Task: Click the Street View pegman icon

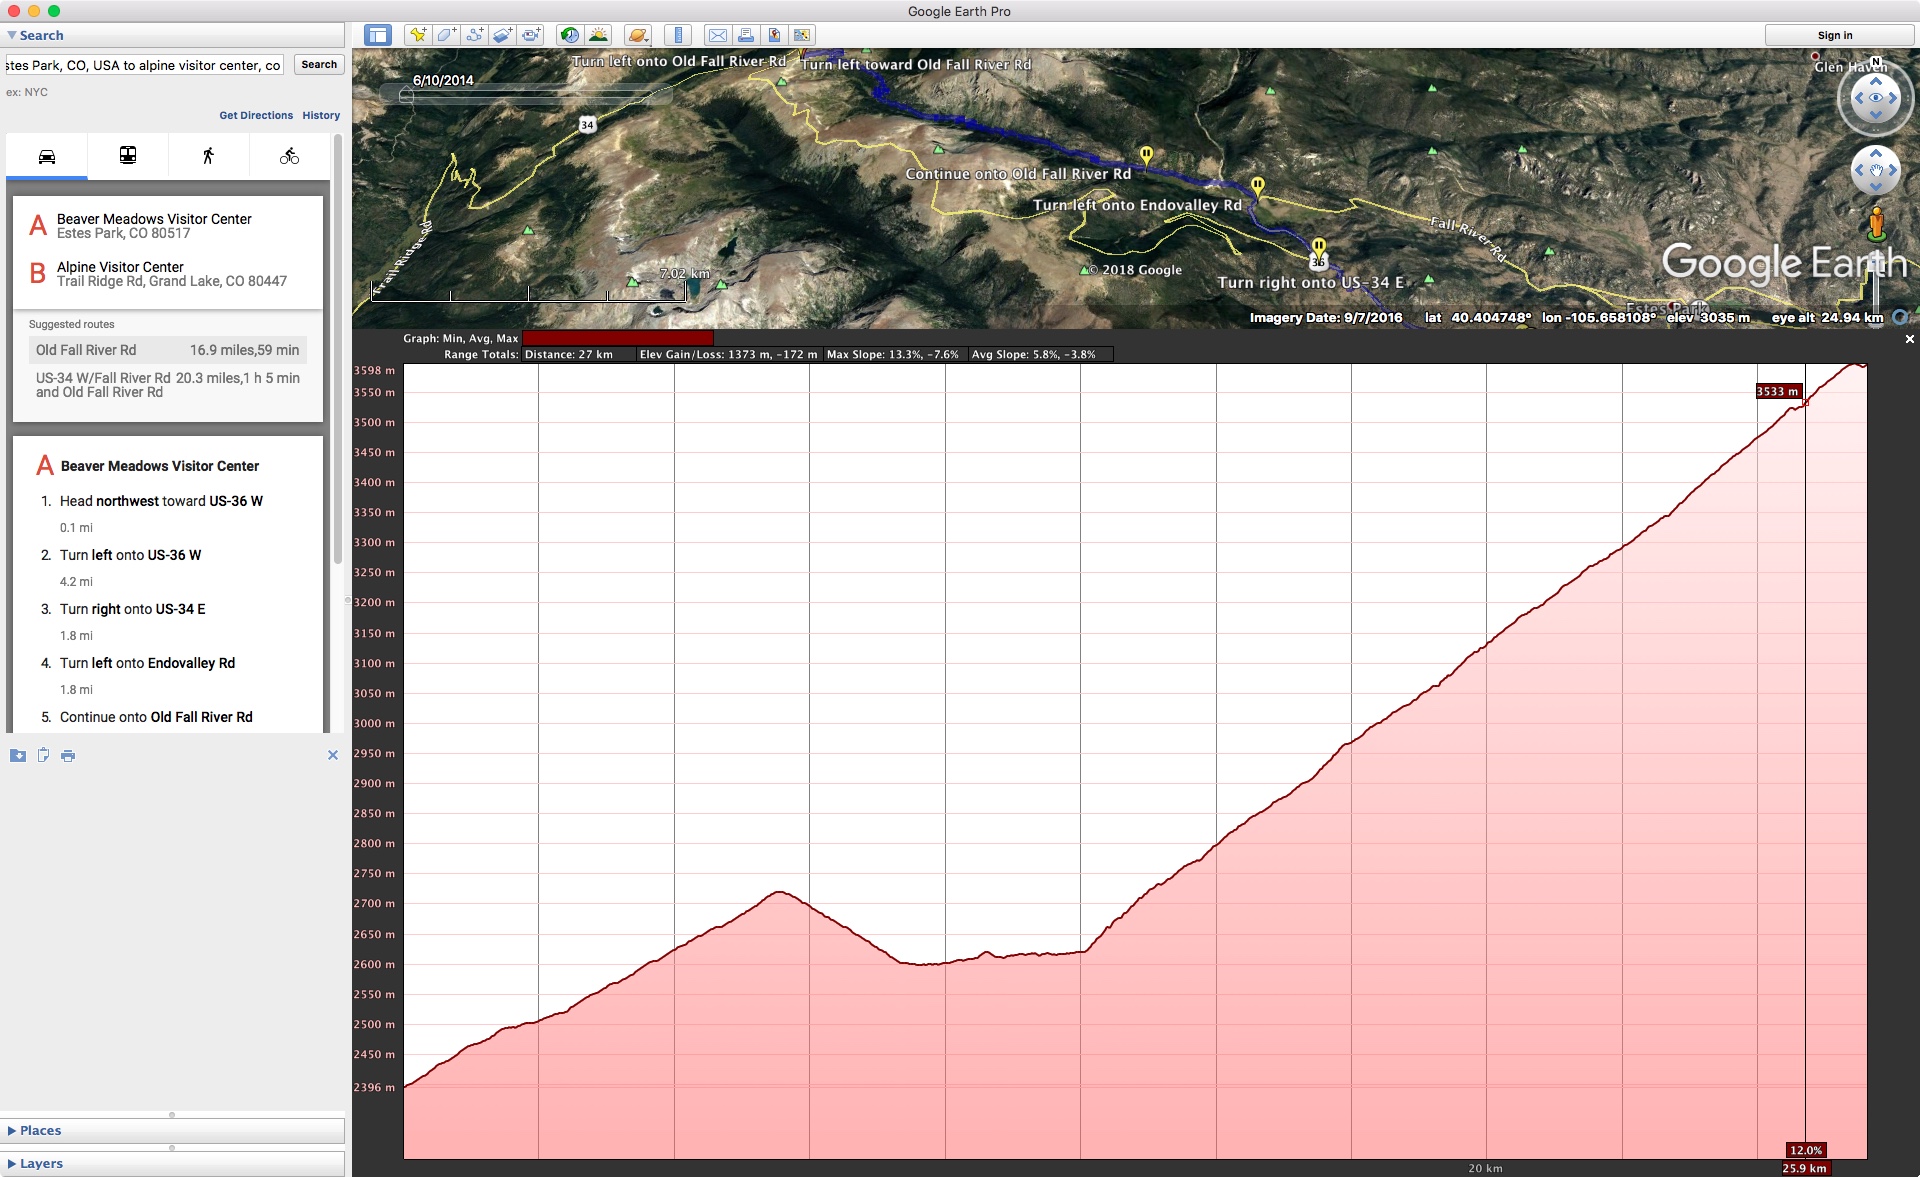Action: click(x=1877, y=223)
